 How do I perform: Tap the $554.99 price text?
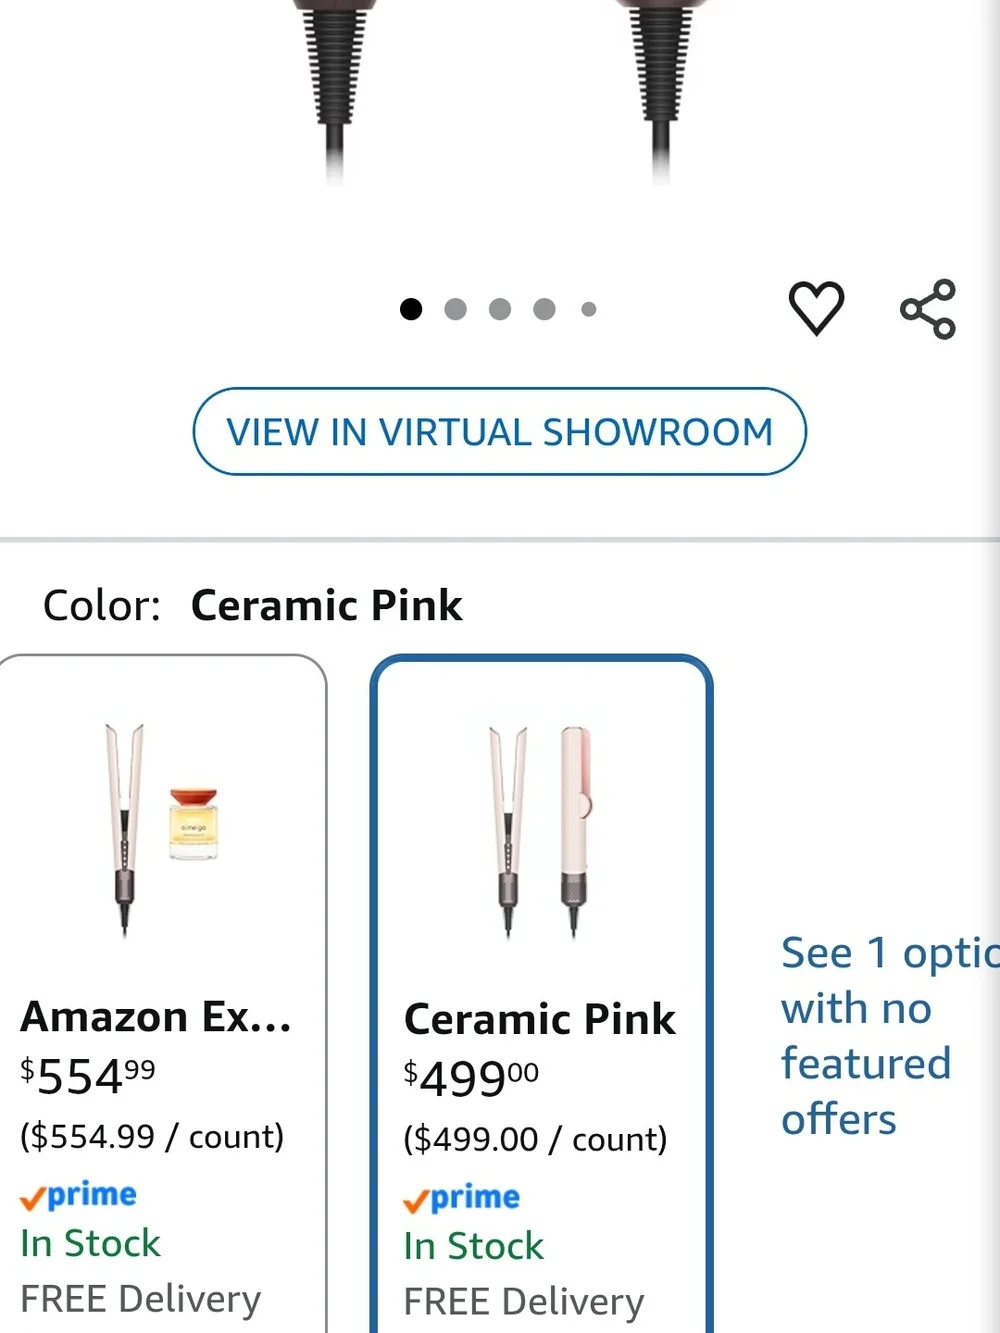[88, 1076]
